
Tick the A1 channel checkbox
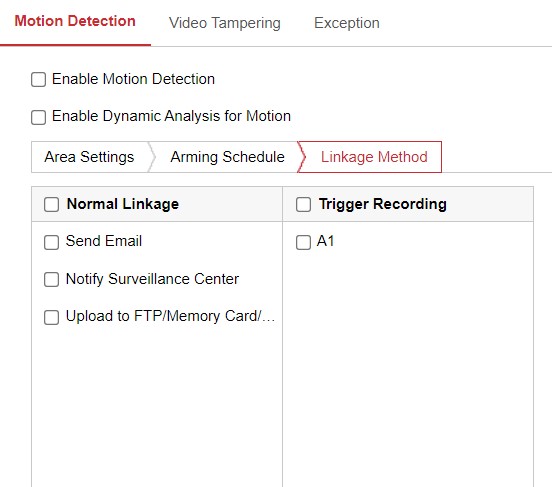click(x=303, y=242)
